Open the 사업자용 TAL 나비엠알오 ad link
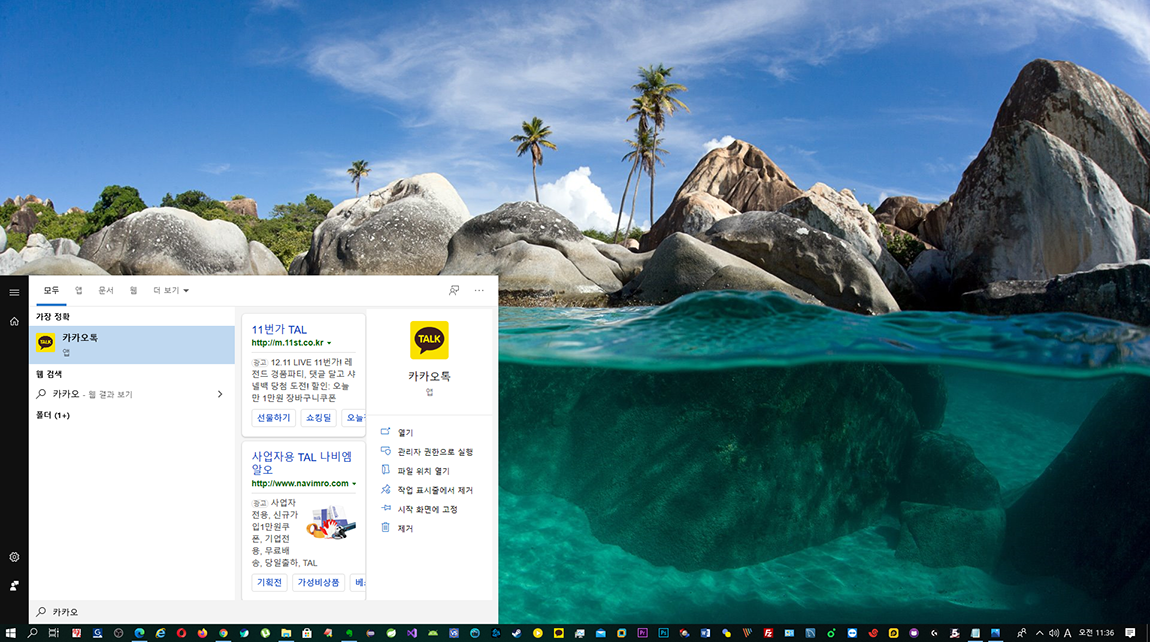This screenshot has height=642, width=1150. click(x=301, y=463)
